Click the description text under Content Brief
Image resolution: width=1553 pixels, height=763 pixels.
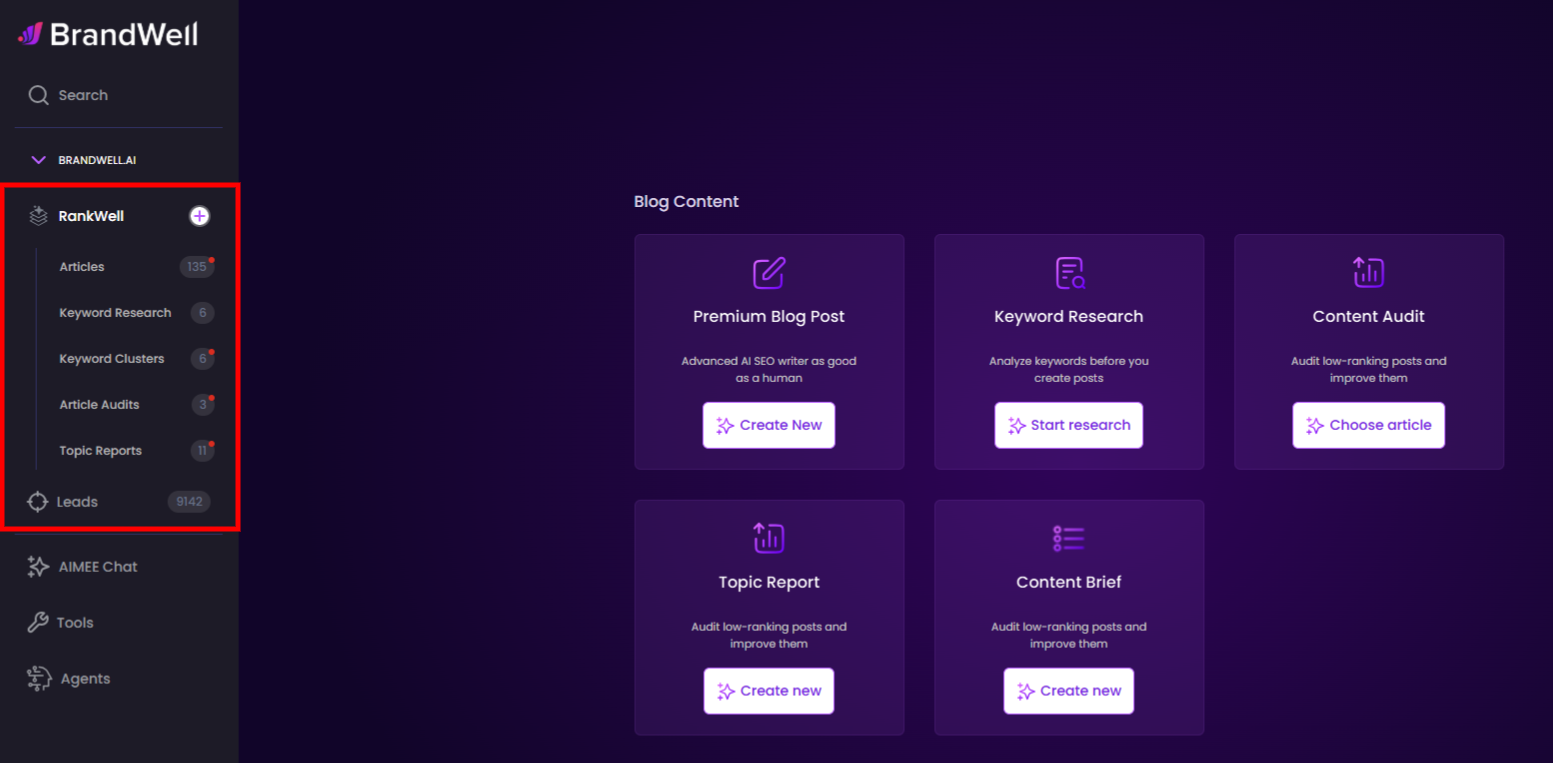click(x=1069, y=636)
